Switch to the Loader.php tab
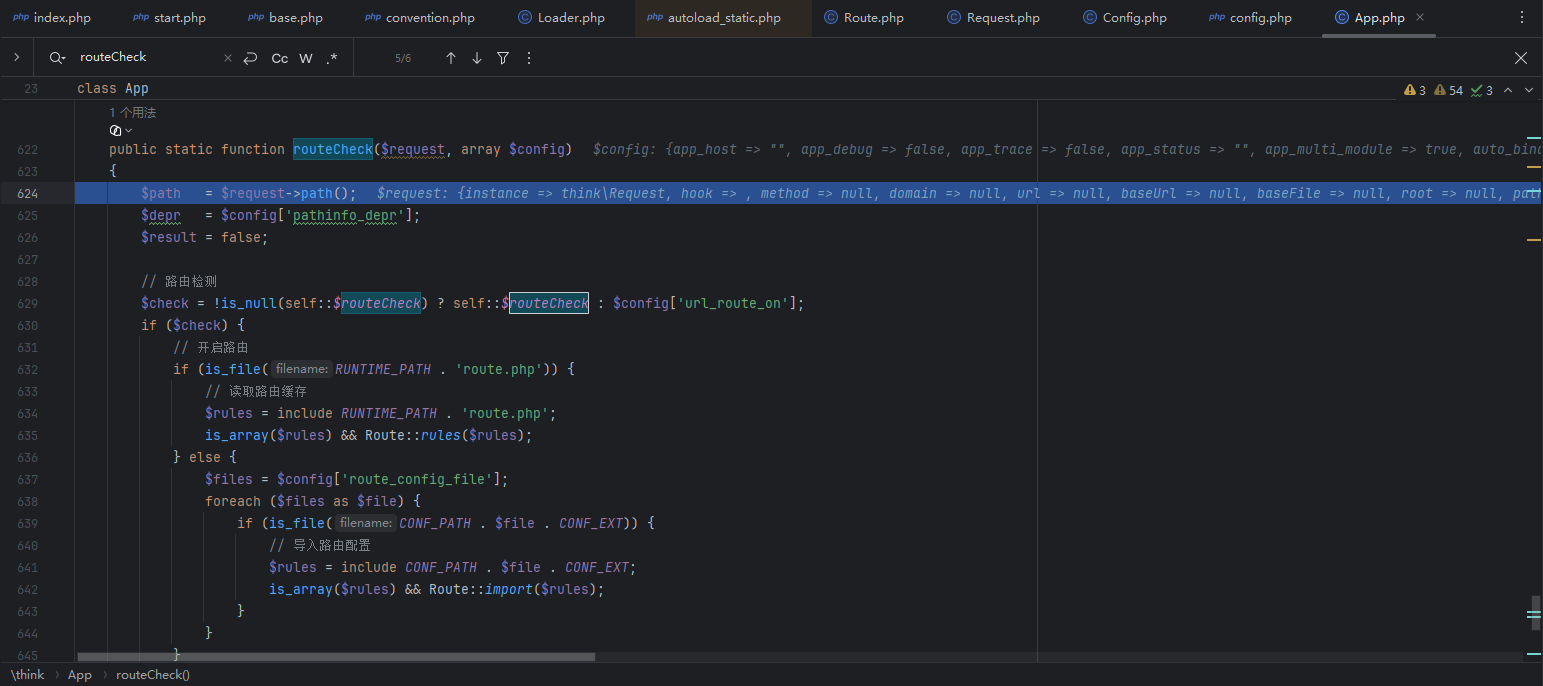 click(561, 18)
